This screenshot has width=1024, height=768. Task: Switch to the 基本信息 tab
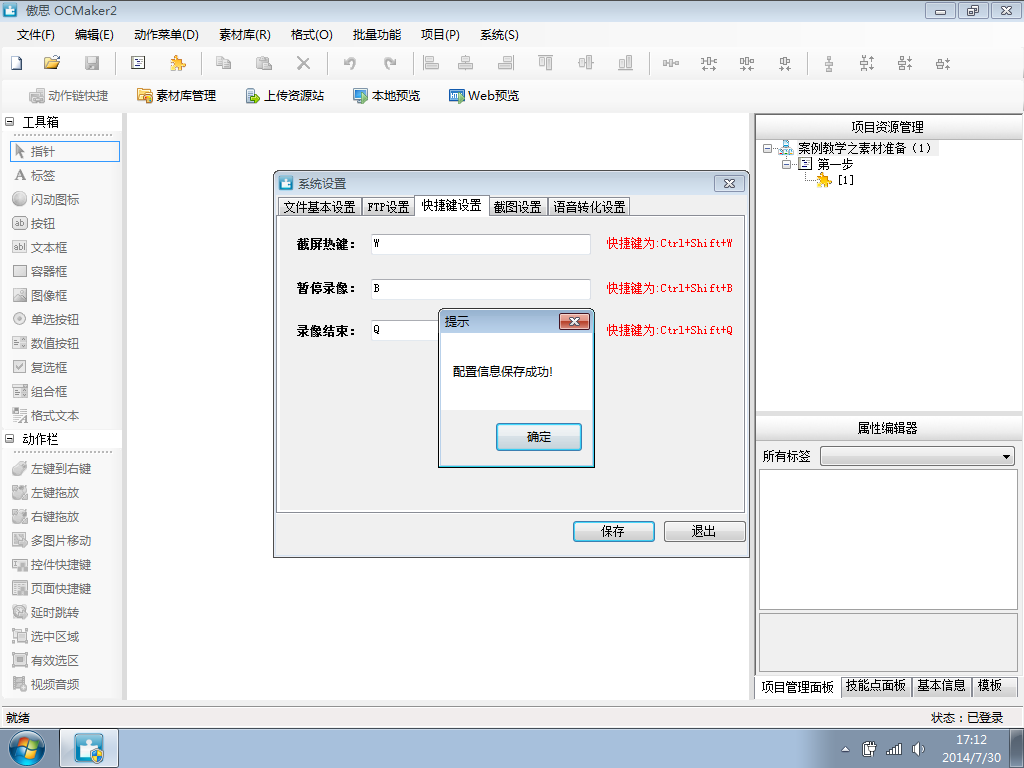pos(941,686)
